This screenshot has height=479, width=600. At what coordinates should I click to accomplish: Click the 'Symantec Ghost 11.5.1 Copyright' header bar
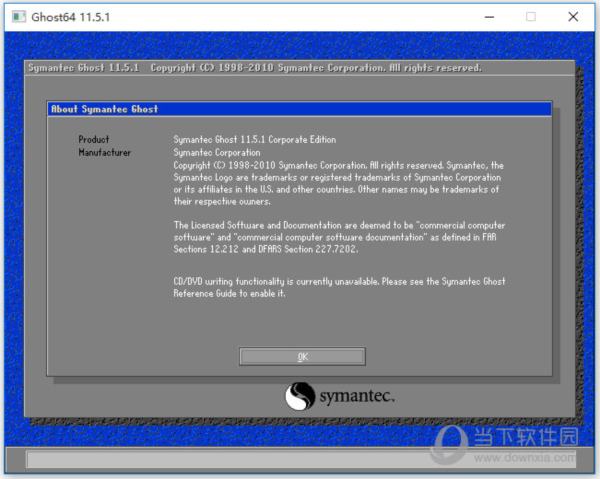(299, 68)
